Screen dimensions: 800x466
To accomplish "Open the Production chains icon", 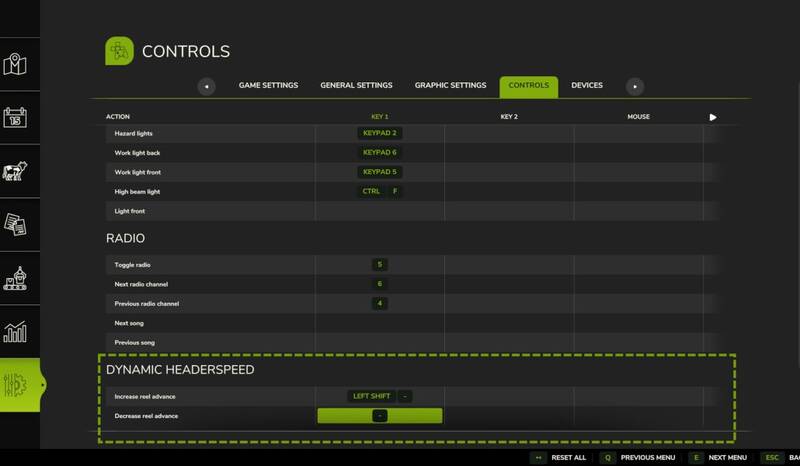I will click(x=15, y=278).
